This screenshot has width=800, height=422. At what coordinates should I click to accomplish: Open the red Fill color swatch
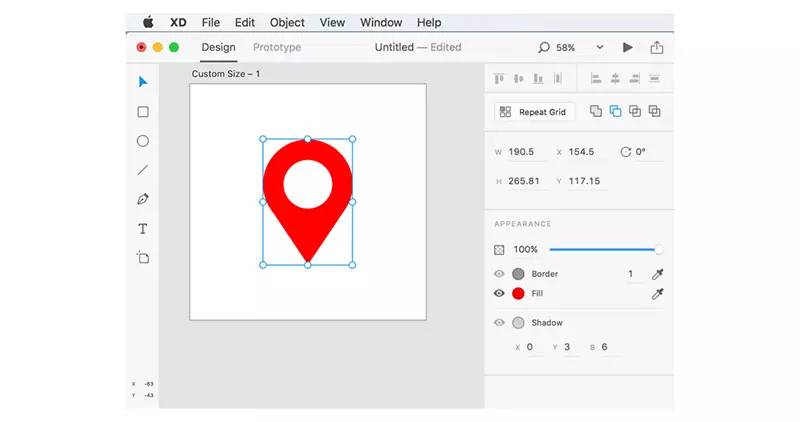click(x=518, y=294)
